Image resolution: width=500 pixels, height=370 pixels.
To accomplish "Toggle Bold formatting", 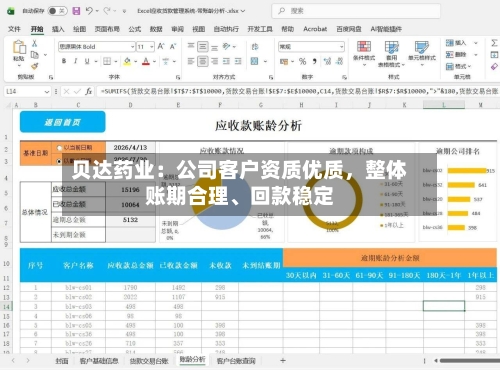I will [64, 61].
